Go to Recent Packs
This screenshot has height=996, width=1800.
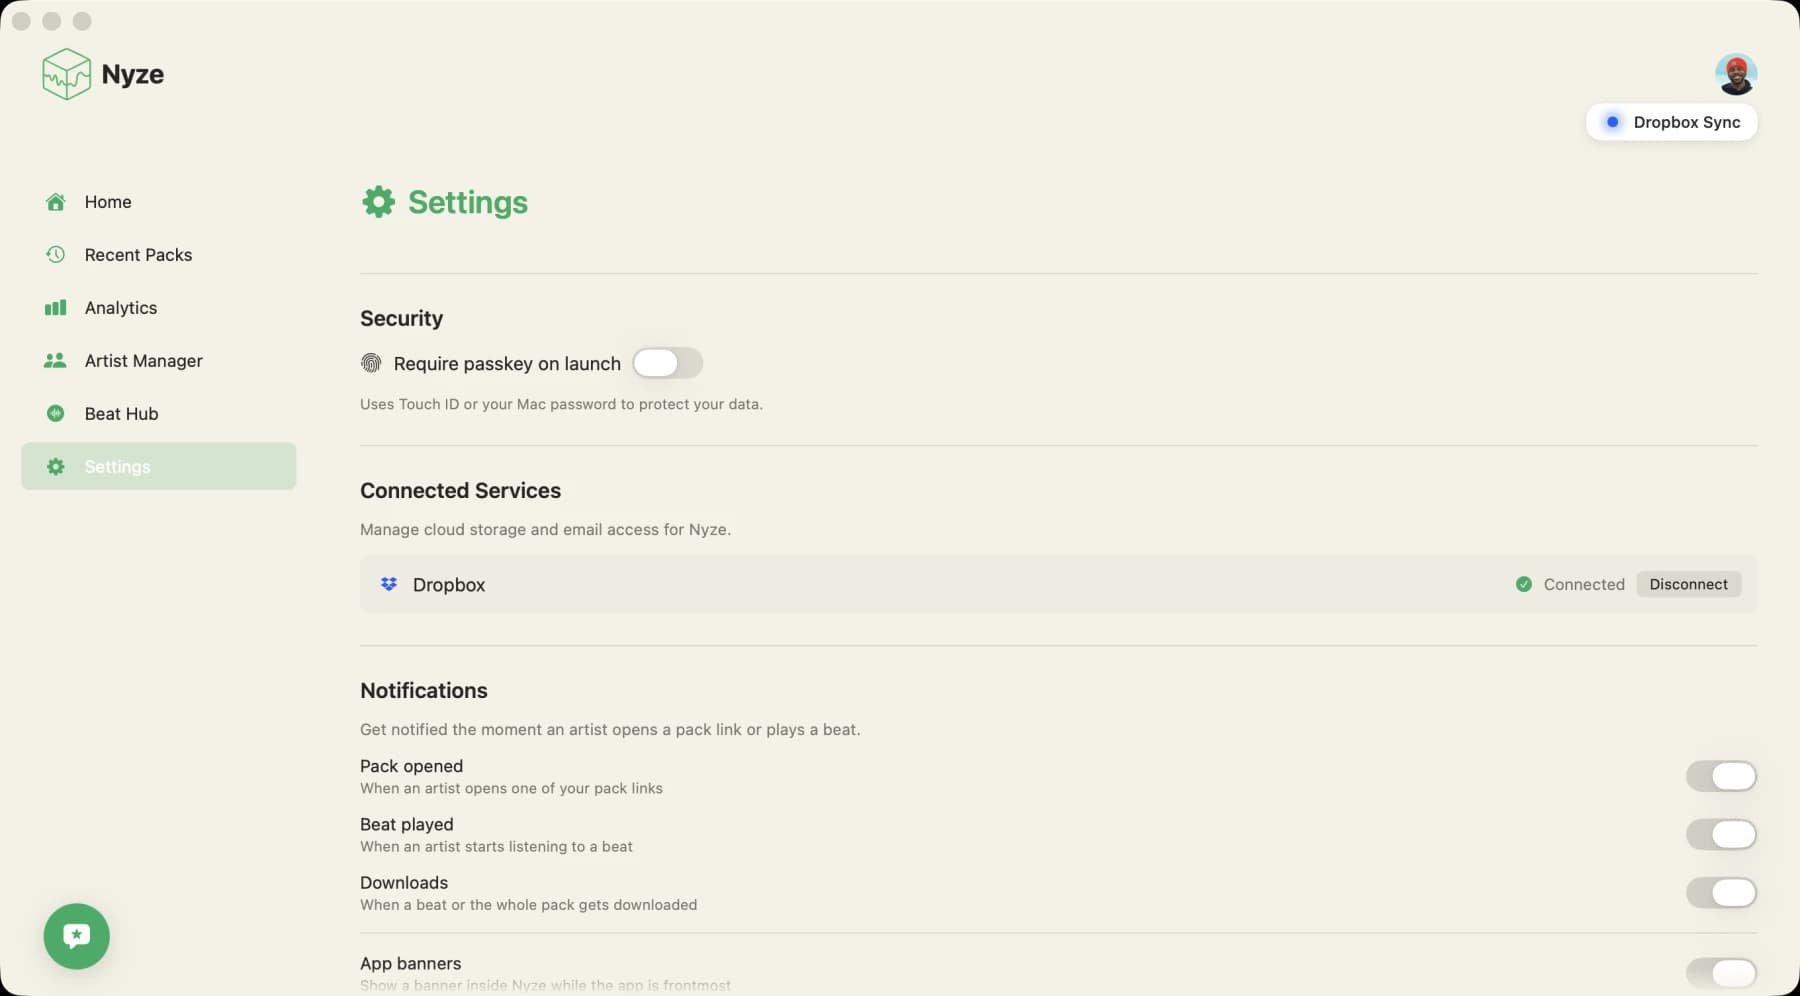(159, 255)
